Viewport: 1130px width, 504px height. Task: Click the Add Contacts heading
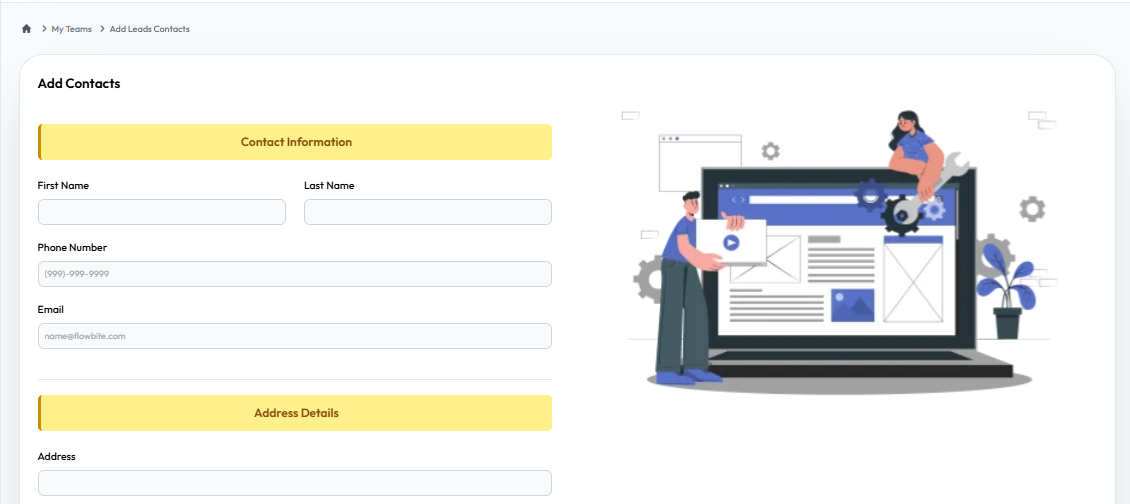[x=79, y=84]
